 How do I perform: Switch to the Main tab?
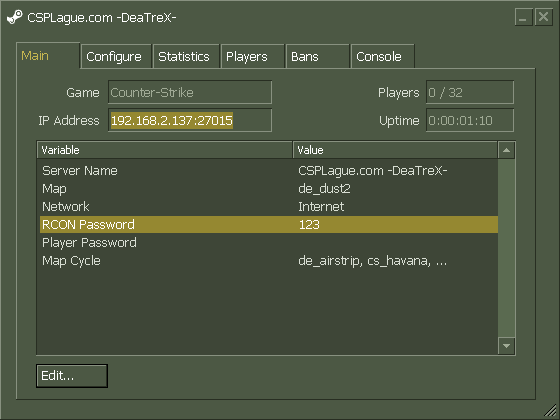click(48, 56)
